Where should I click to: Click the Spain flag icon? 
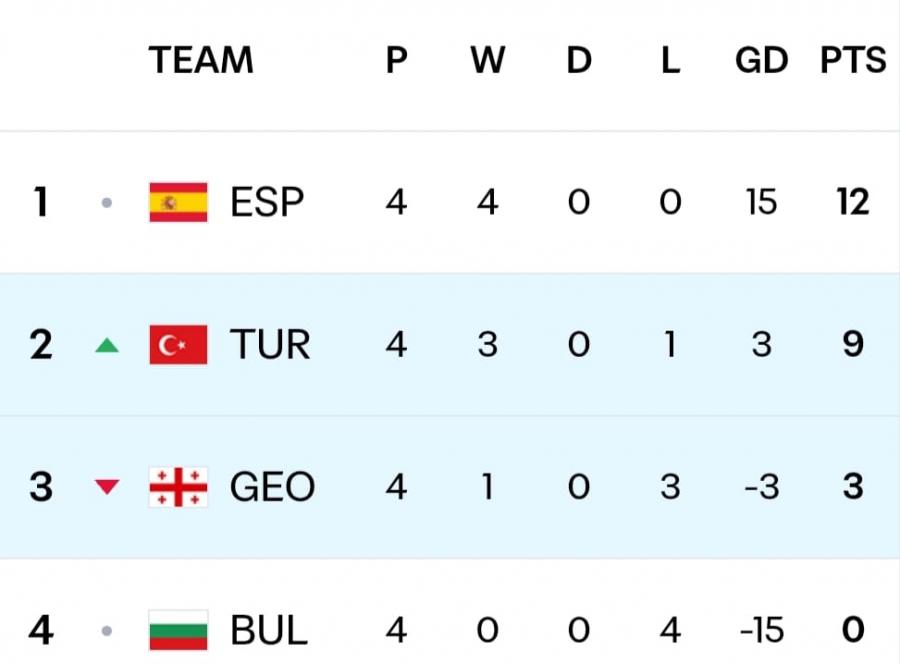[x=178, y=203]
